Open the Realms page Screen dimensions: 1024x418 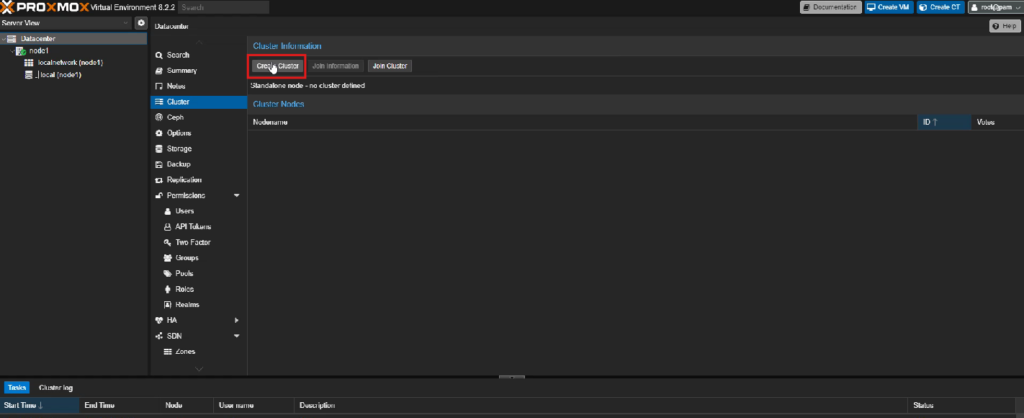point(187,304)
